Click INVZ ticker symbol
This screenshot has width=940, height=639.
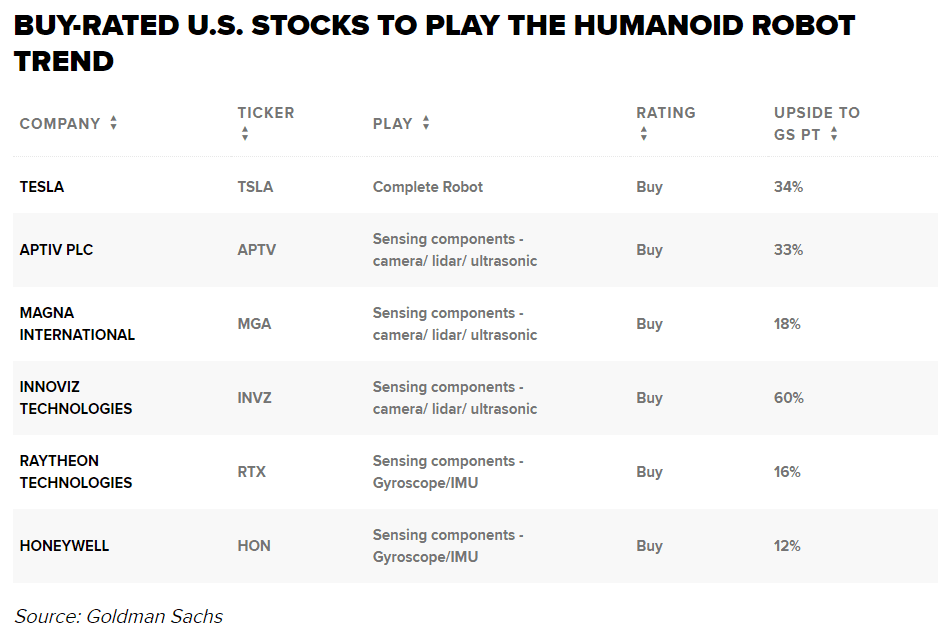pyautogui.click(x=254, y=398)
